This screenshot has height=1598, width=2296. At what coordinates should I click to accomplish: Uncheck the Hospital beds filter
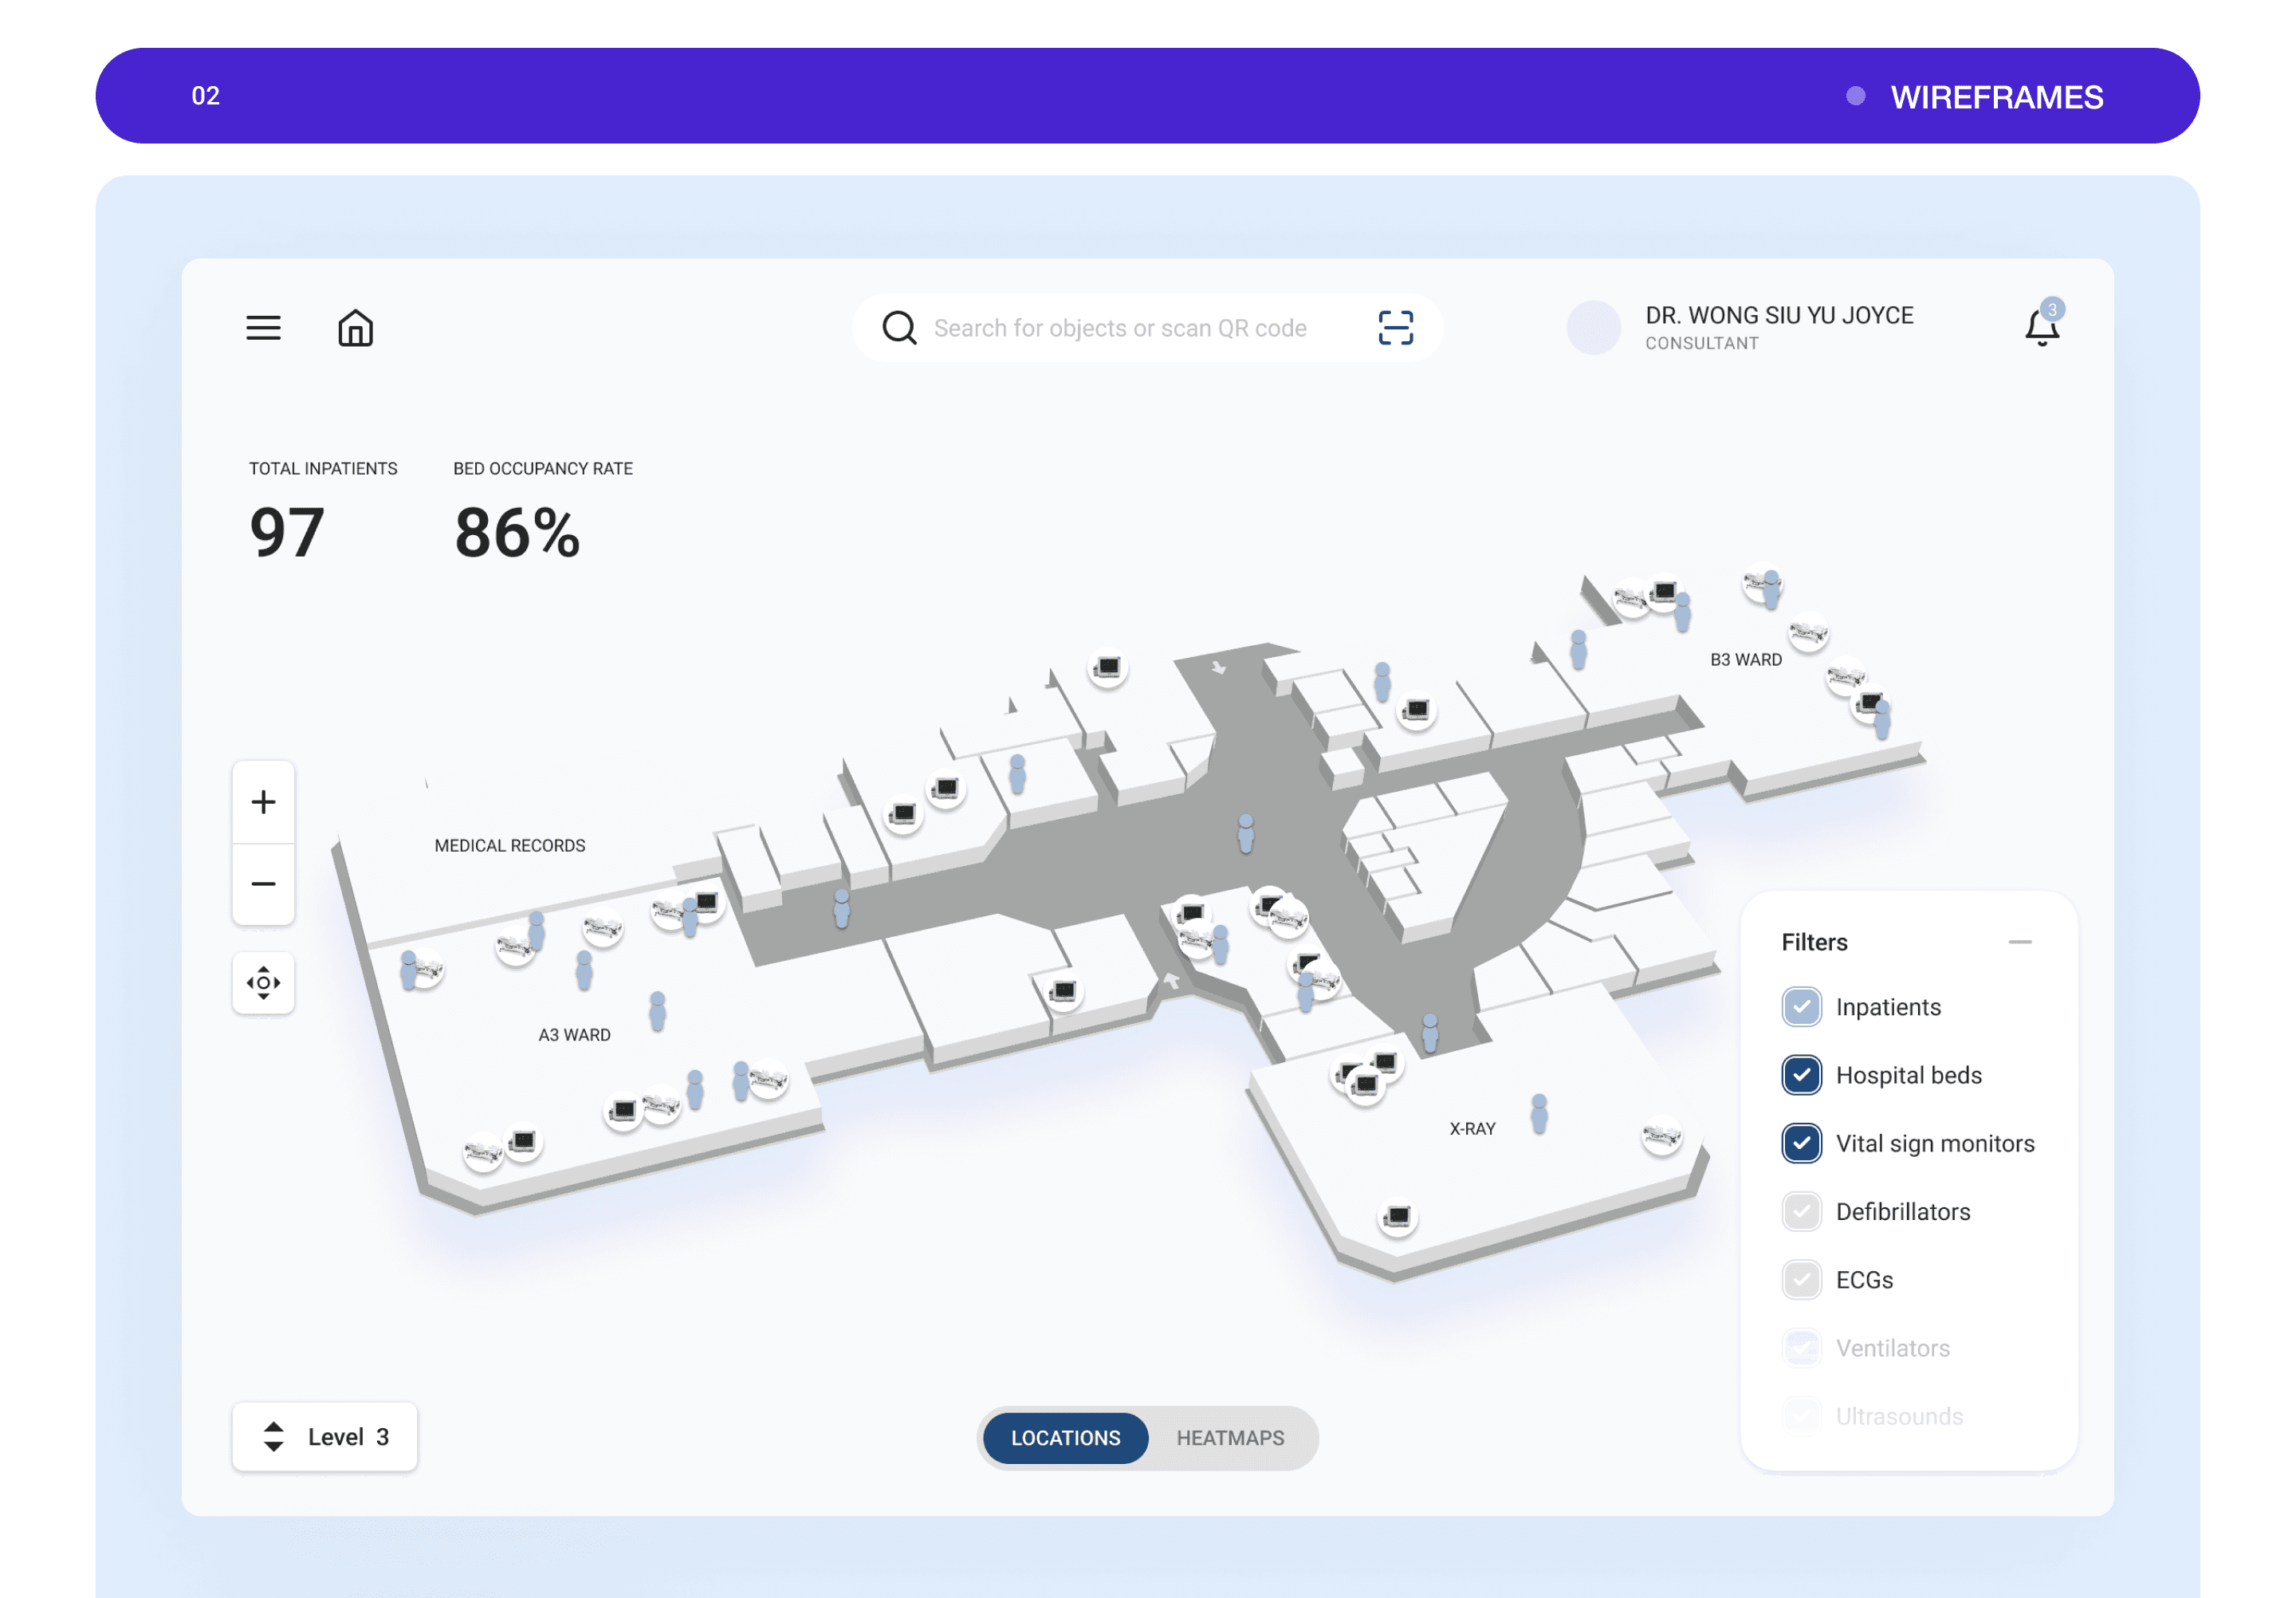tap(1801, 1075)
